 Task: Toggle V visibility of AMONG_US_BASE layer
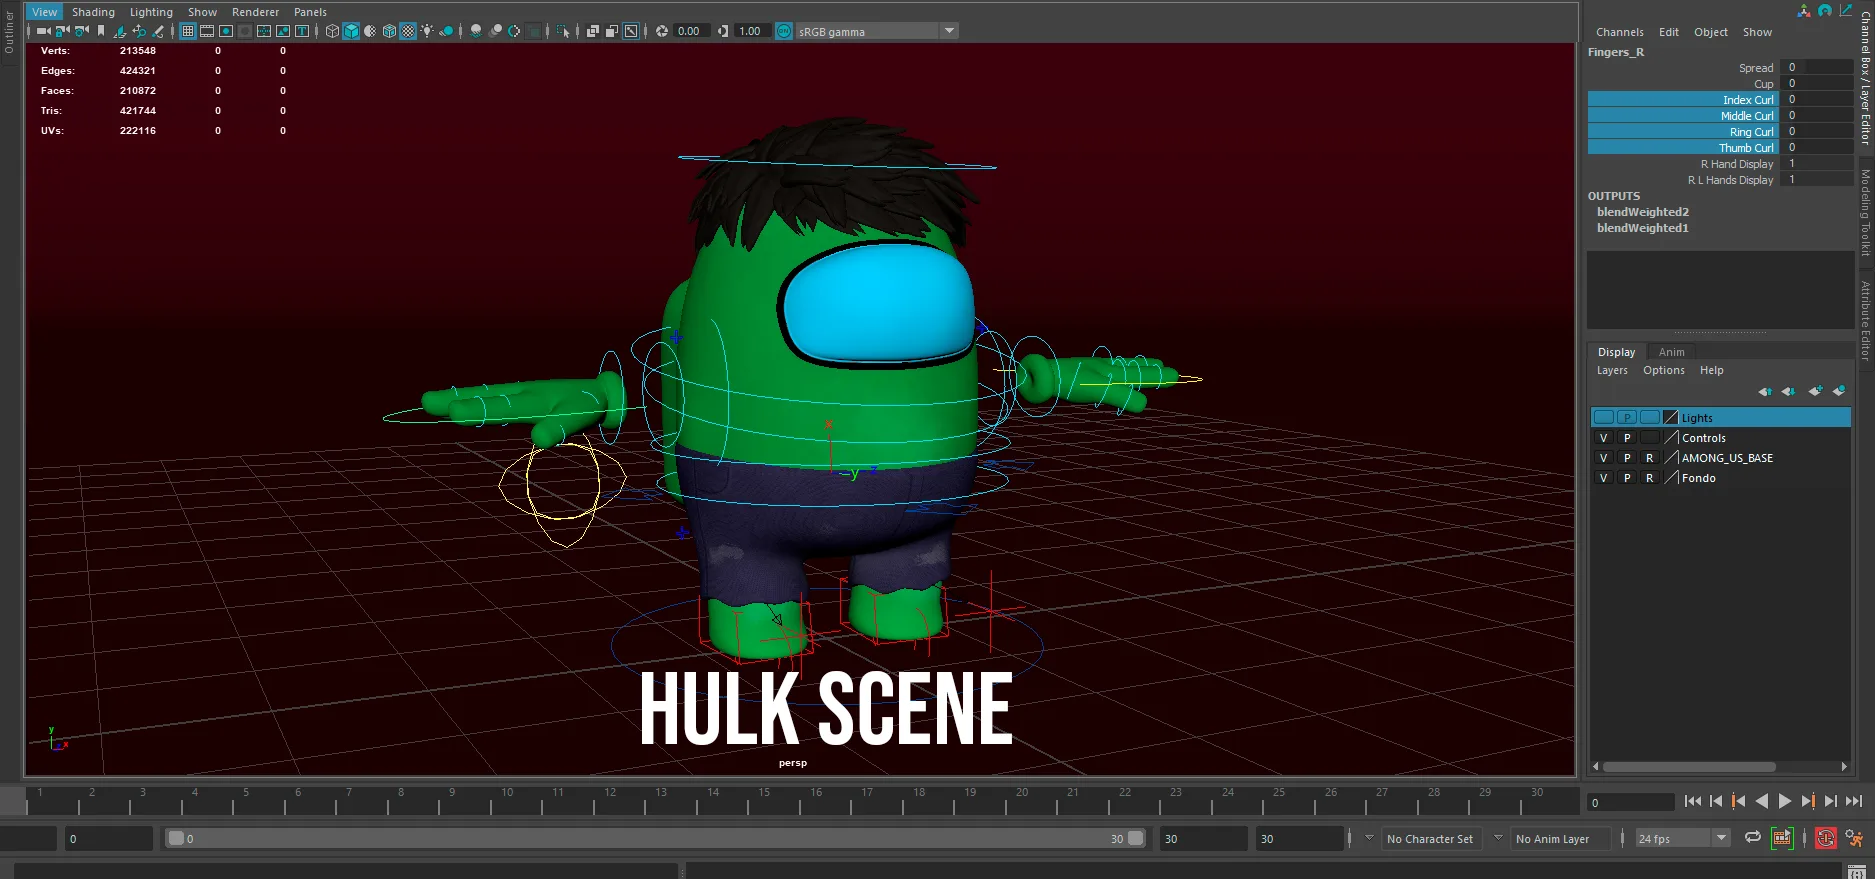point(1603,458)
